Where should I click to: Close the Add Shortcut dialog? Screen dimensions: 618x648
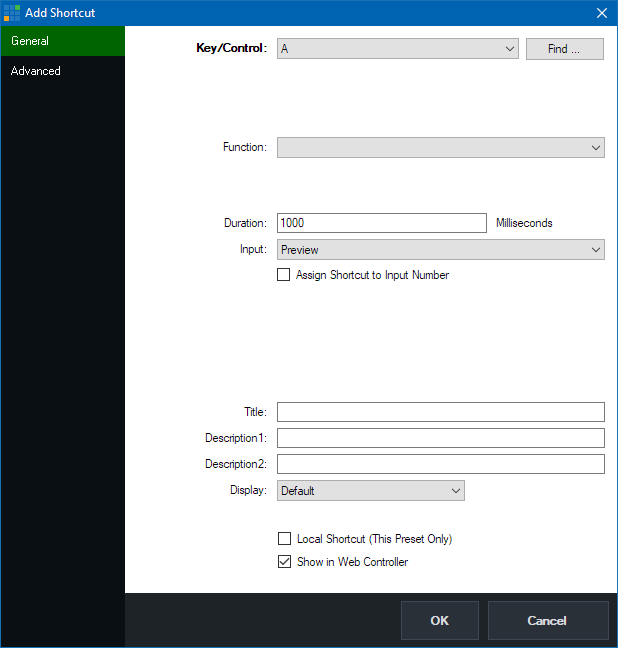pyautogui.click(x=601, y=13)
